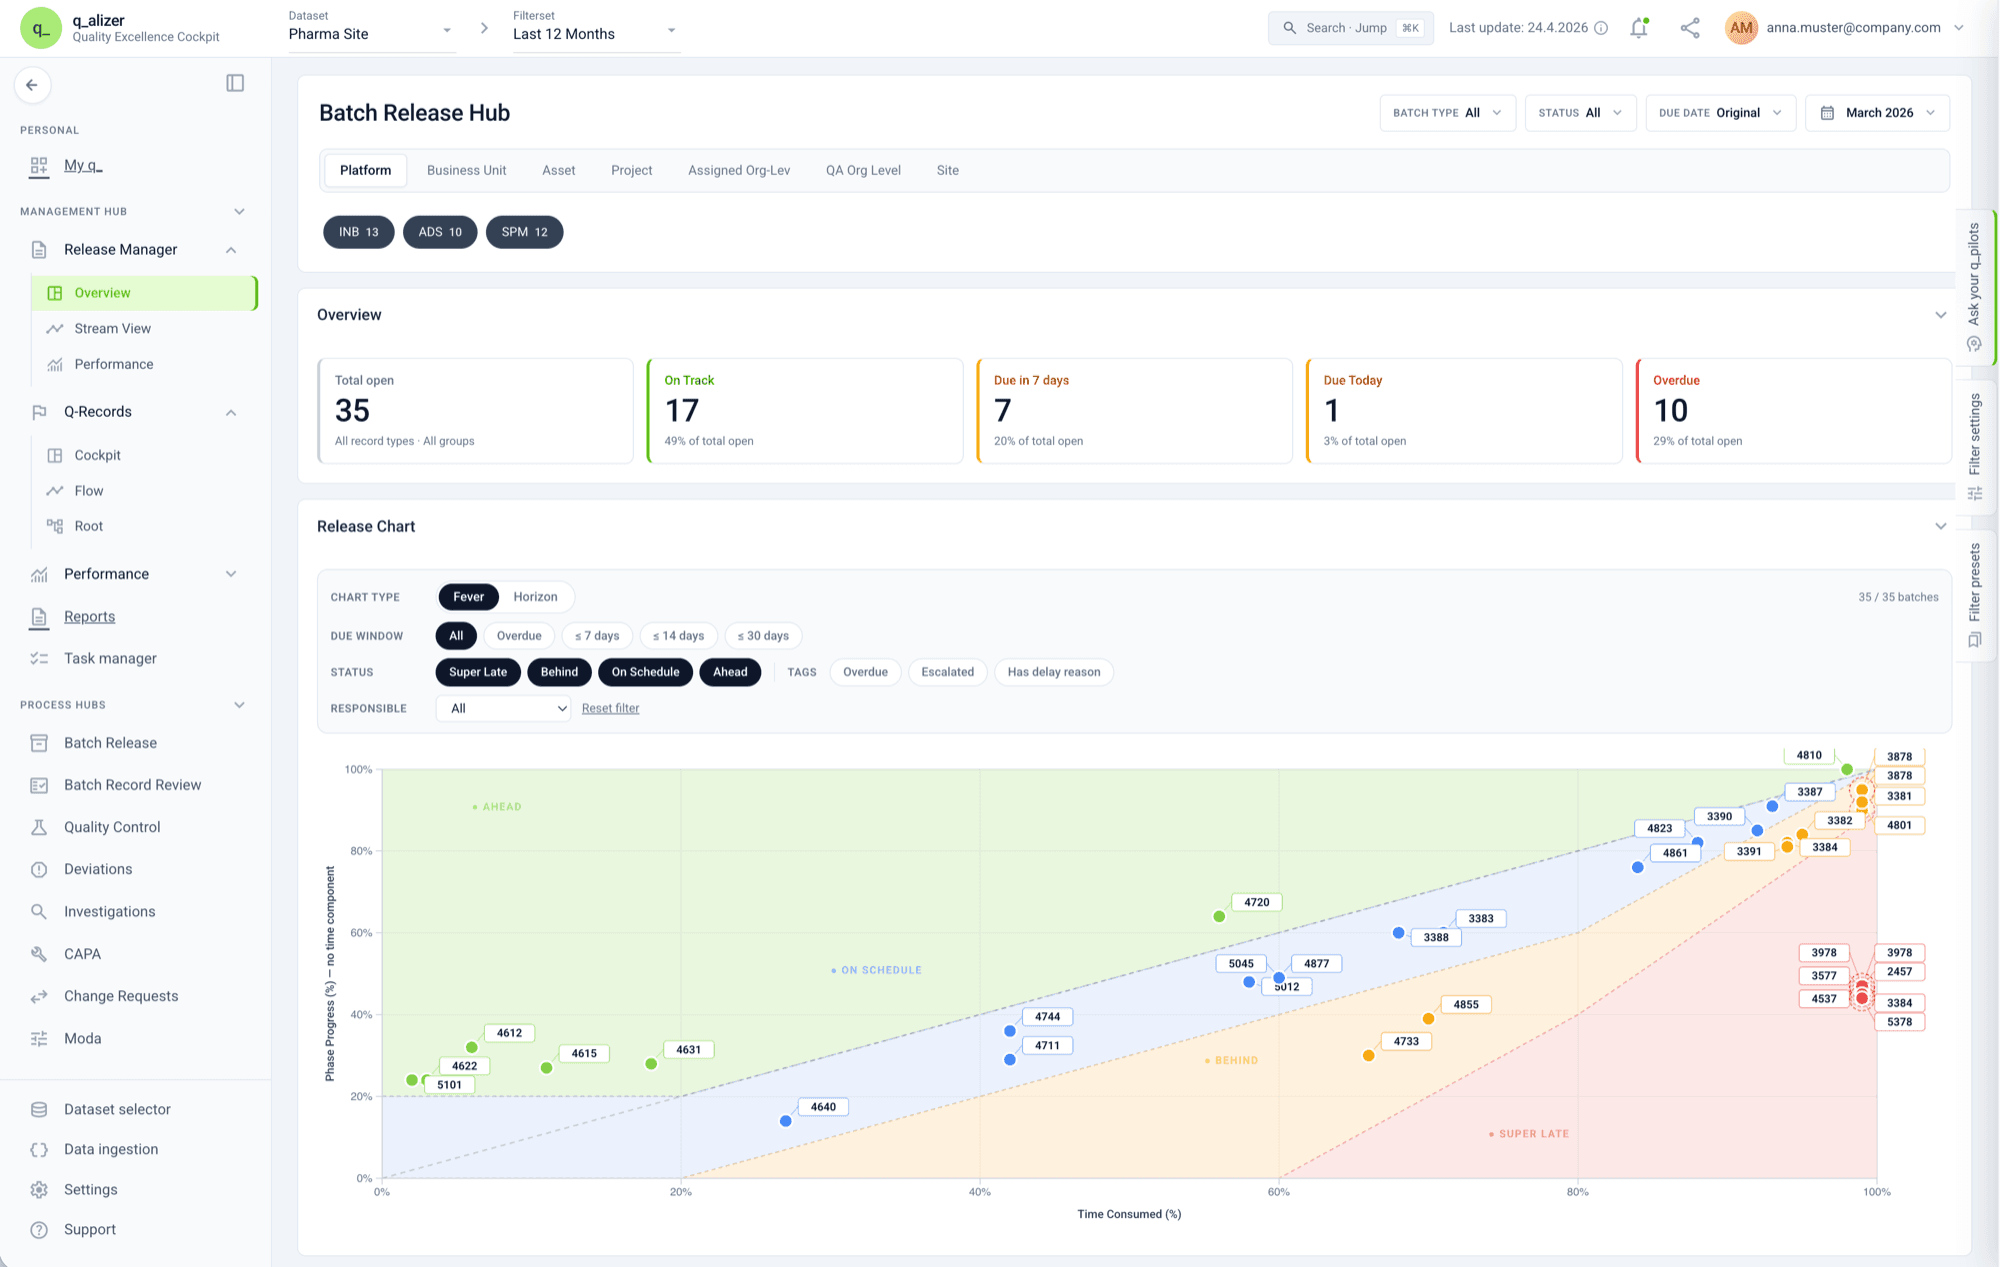Click the Overdue summary card
This screenshot has width=2000, height=1267.
pyautogui.click(x=1793, y=411)
